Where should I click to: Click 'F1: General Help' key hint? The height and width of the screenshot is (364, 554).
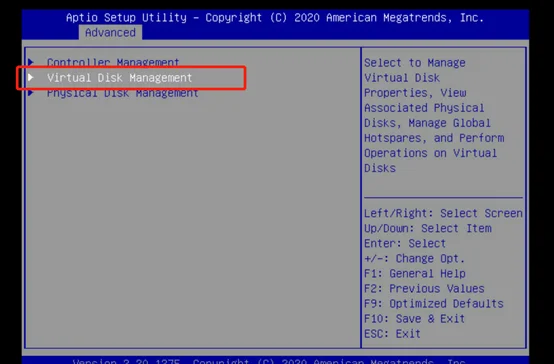[x=415, y=274]
